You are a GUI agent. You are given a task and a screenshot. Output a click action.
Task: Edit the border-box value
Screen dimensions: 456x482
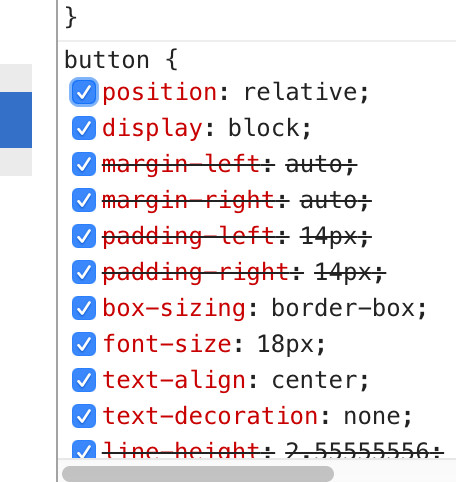tap(344, 308)
